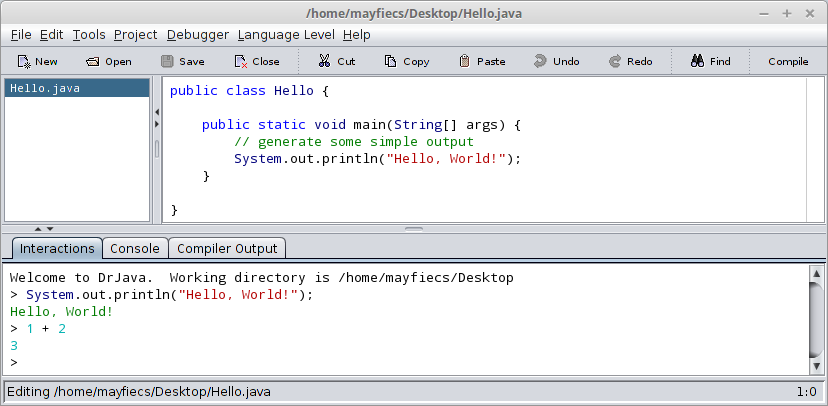This screenshot has height=406, width=828.
Task: Open a file using the Open toolbar button
Action: coord(108,62)
